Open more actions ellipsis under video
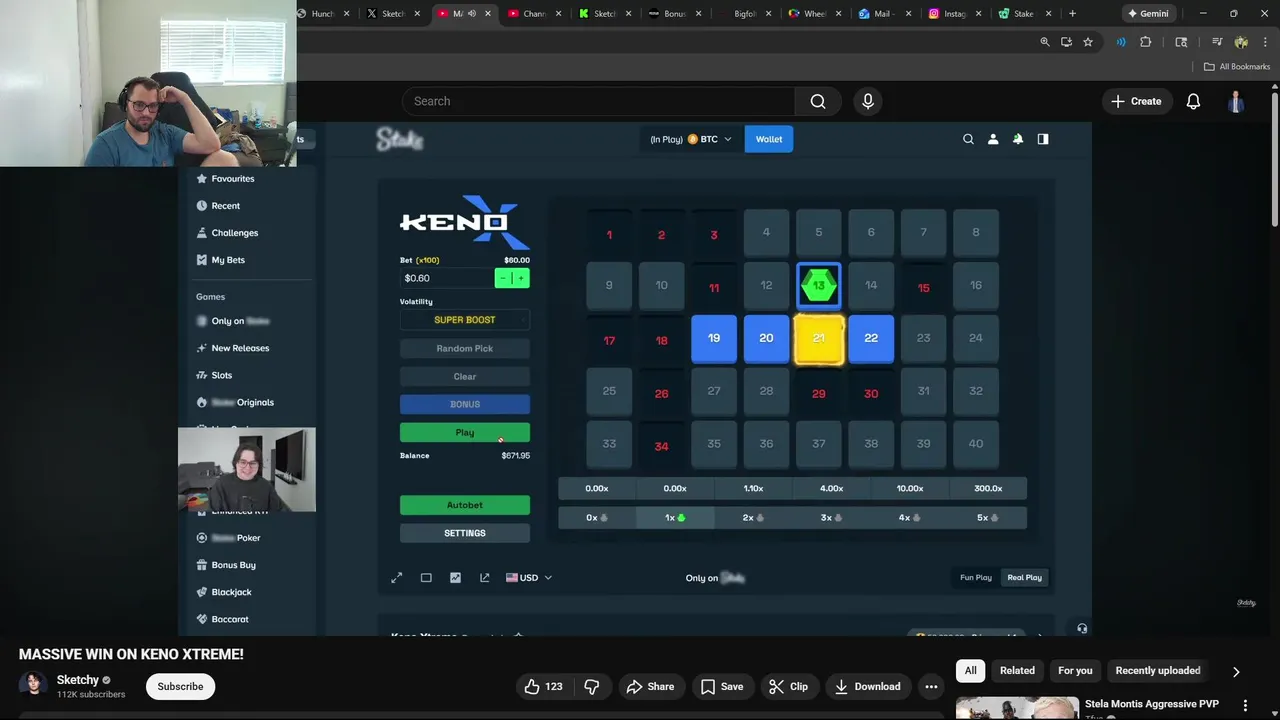This screenshot has height=720, width=1280. [x=931, y=686]
